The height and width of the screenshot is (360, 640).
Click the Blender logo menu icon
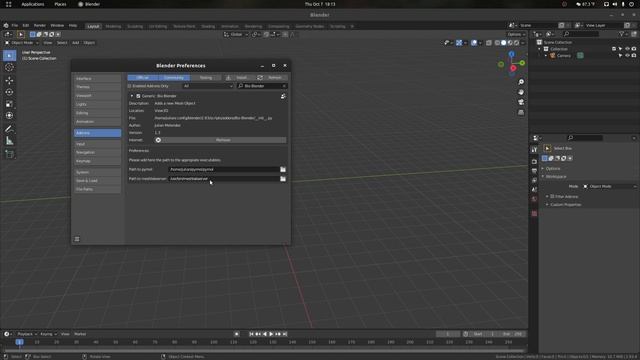coord(6,26)
